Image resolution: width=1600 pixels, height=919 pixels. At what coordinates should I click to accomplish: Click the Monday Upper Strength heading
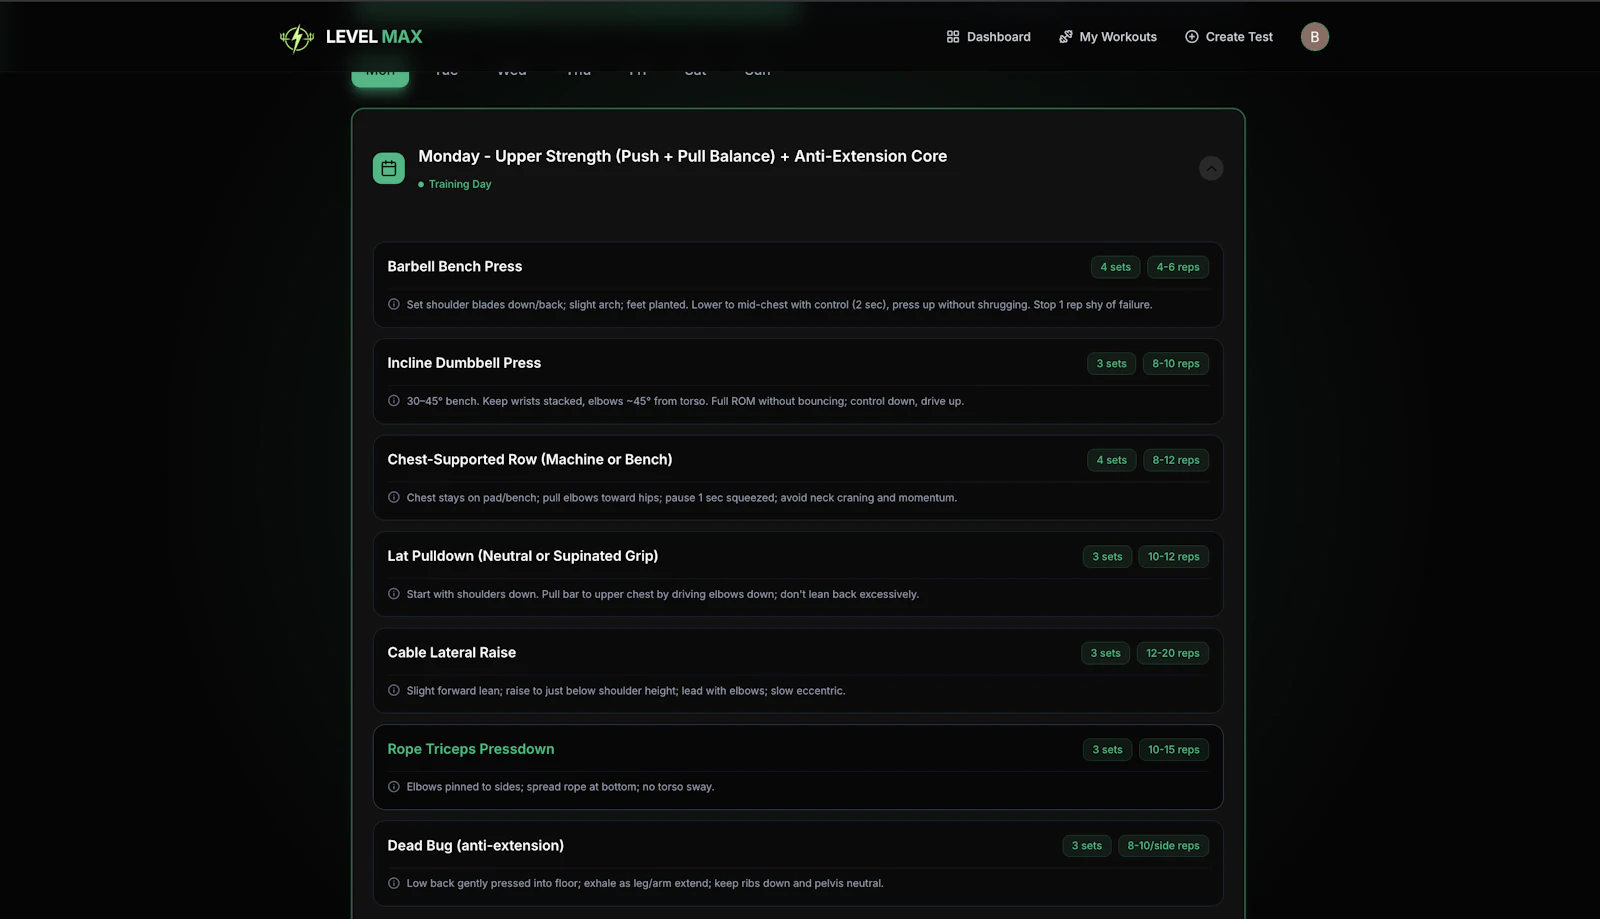(x=683, y=156)
